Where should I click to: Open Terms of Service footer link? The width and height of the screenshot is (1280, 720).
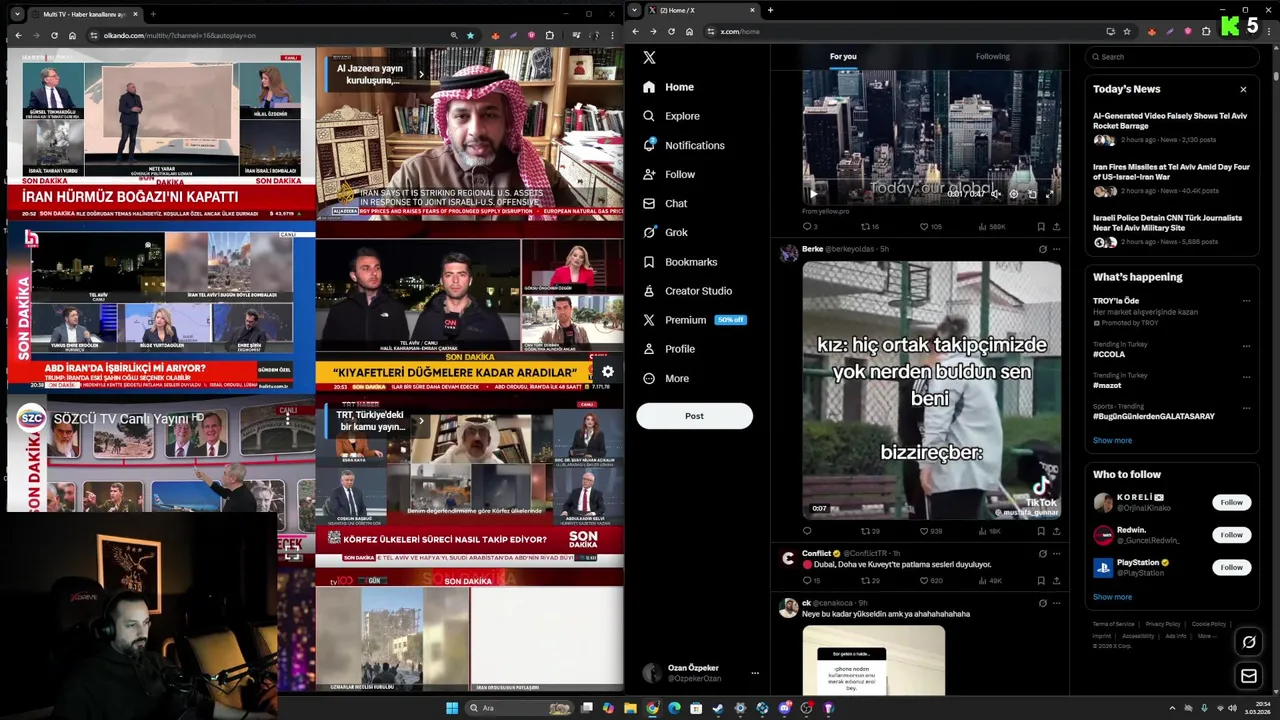click(1114, 624)
